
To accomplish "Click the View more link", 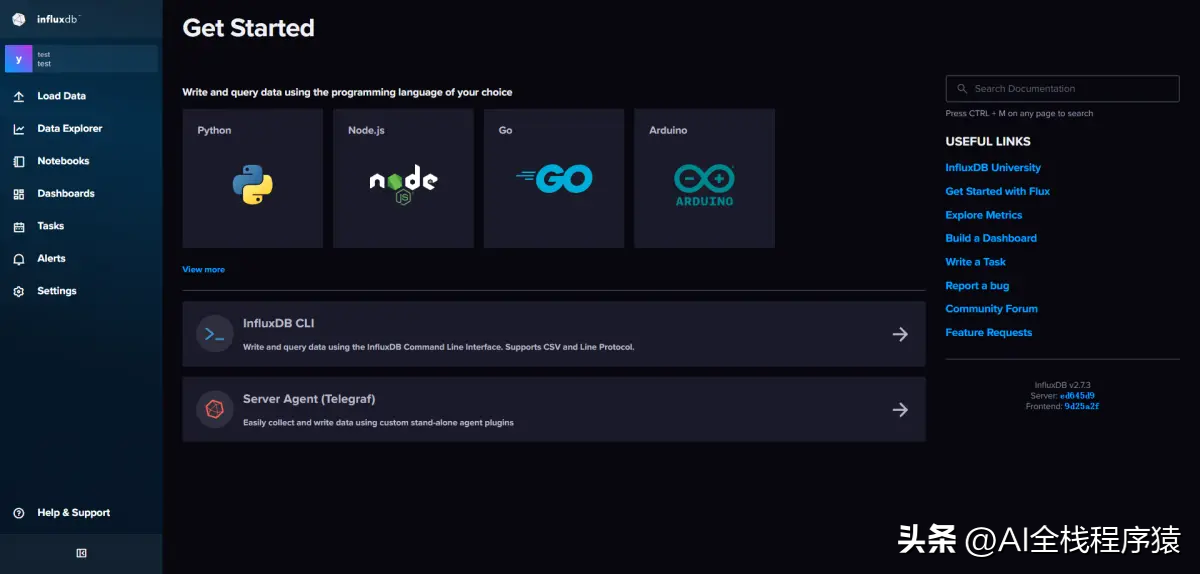I will 203,270.
